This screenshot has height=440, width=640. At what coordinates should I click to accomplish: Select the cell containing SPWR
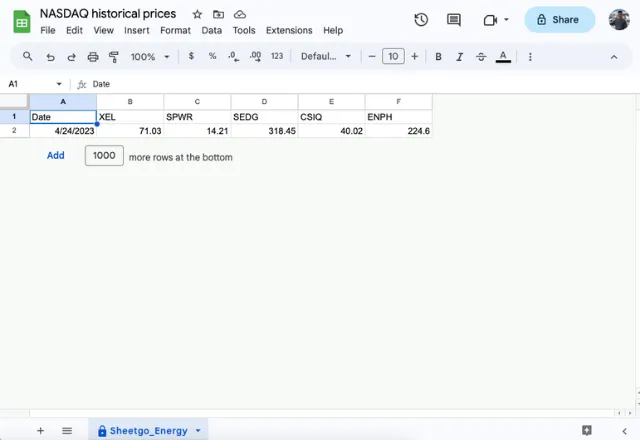click(x=197, y=117)
